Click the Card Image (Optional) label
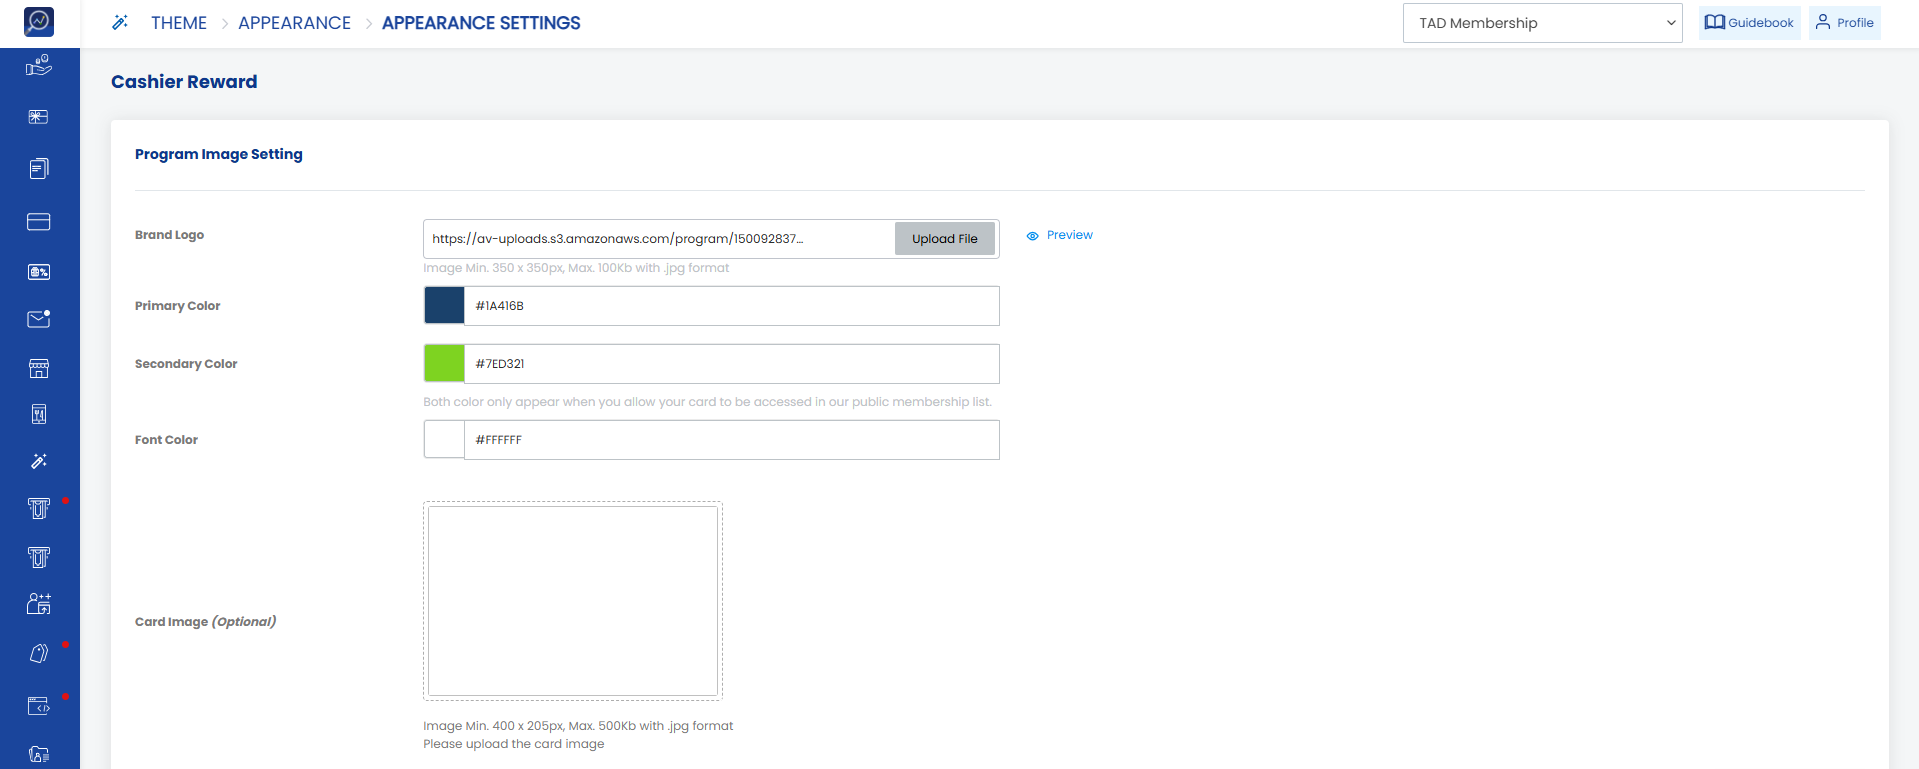 (206, 622)
